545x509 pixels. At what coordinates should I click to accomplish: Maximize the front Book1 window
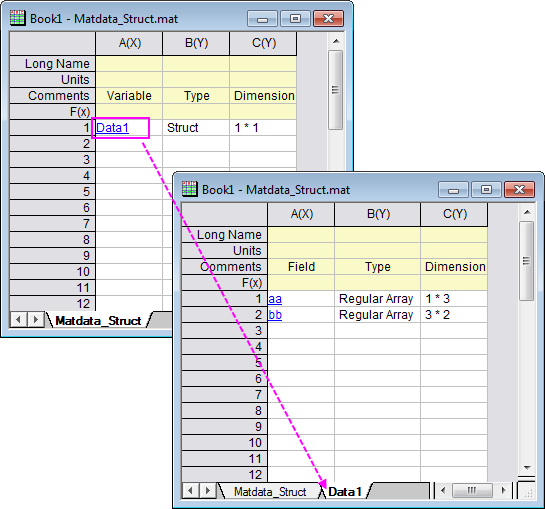coord(486,190)
